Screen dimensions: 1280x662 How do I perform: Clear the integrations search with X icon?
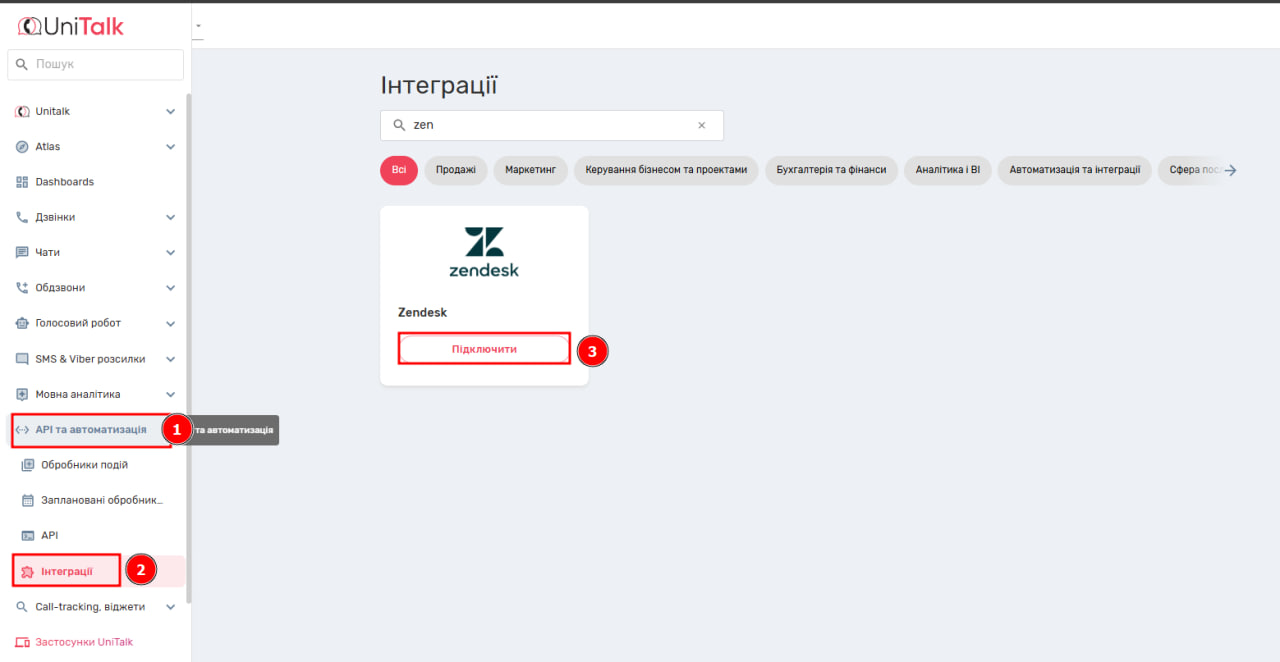(701, 126)
